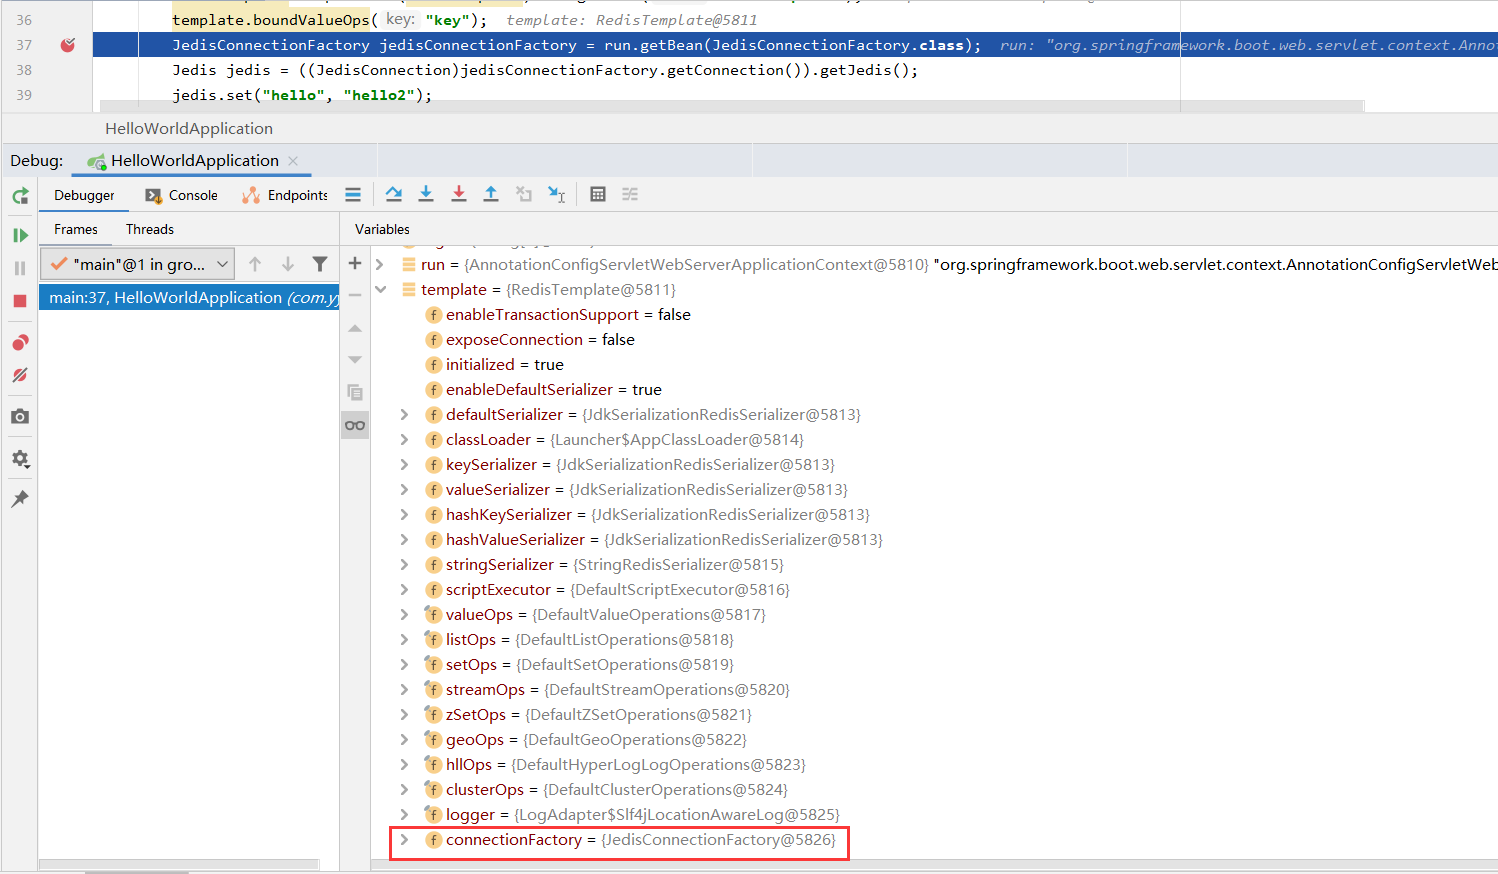Click Show Execution Point icon

click(353, 195)
